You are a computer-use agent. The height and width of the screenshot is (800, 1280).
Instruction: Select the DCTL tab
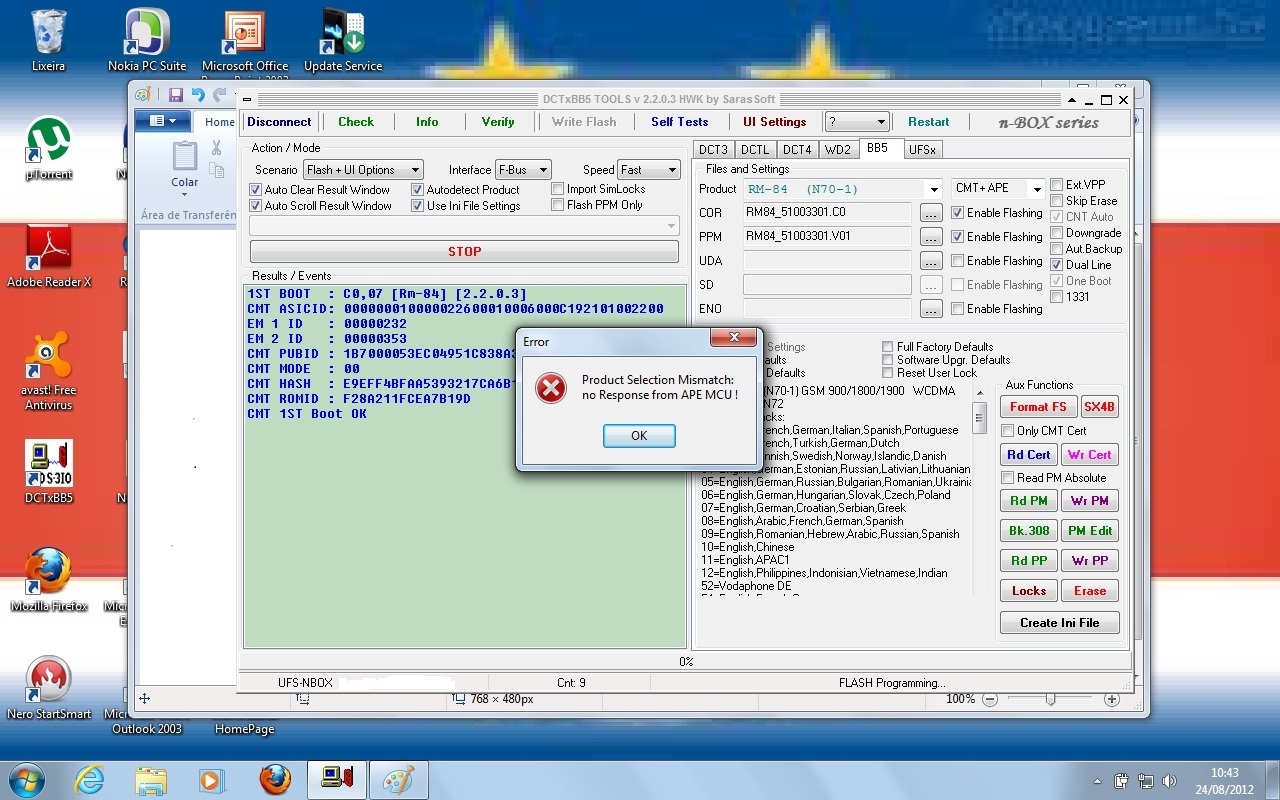coord(755,150)
